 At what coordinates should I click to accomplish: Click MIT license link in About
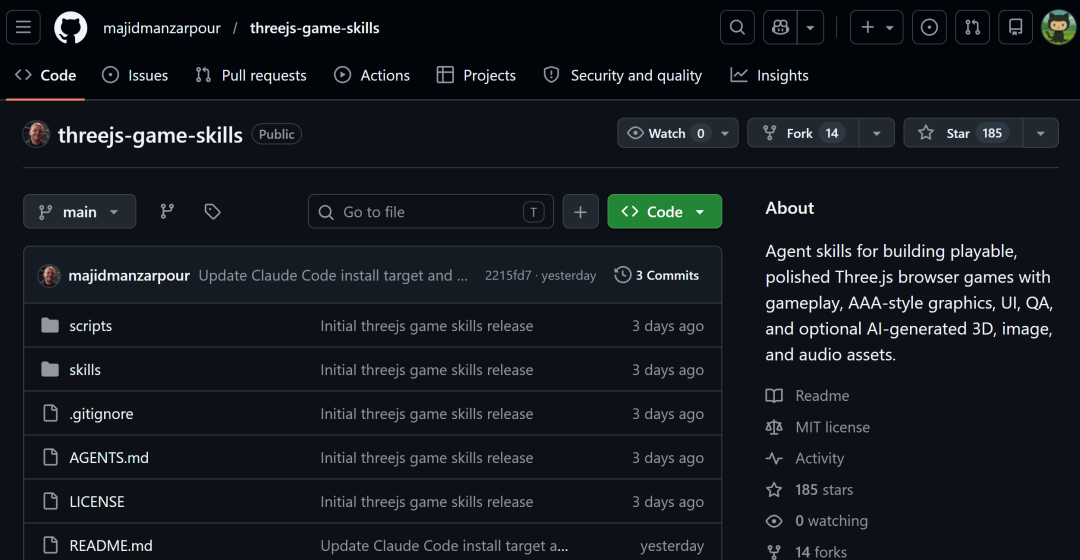(818, 427)
